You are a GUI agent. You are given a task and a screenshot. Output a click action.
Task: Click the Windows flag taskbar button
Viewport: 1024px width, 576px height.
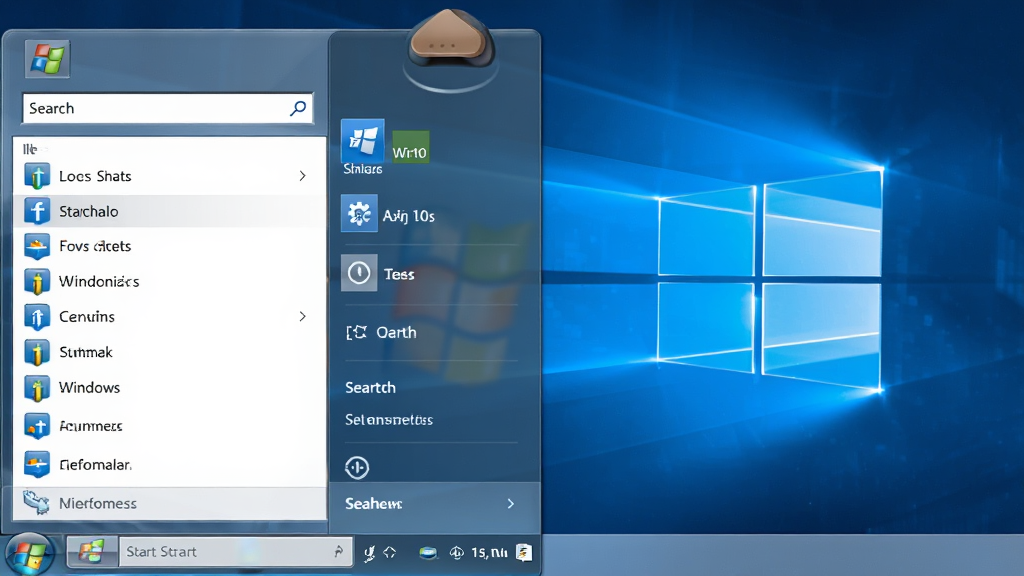tap(92, 552)
